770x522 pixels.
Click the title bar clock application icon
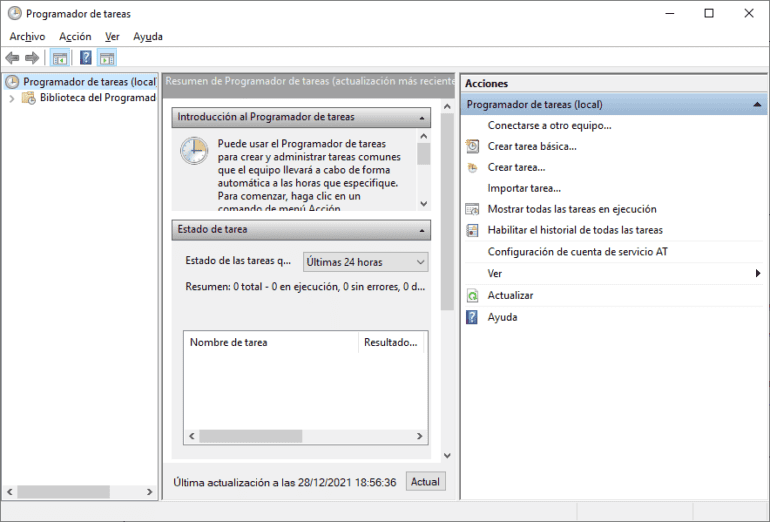[x=15, y=13]
